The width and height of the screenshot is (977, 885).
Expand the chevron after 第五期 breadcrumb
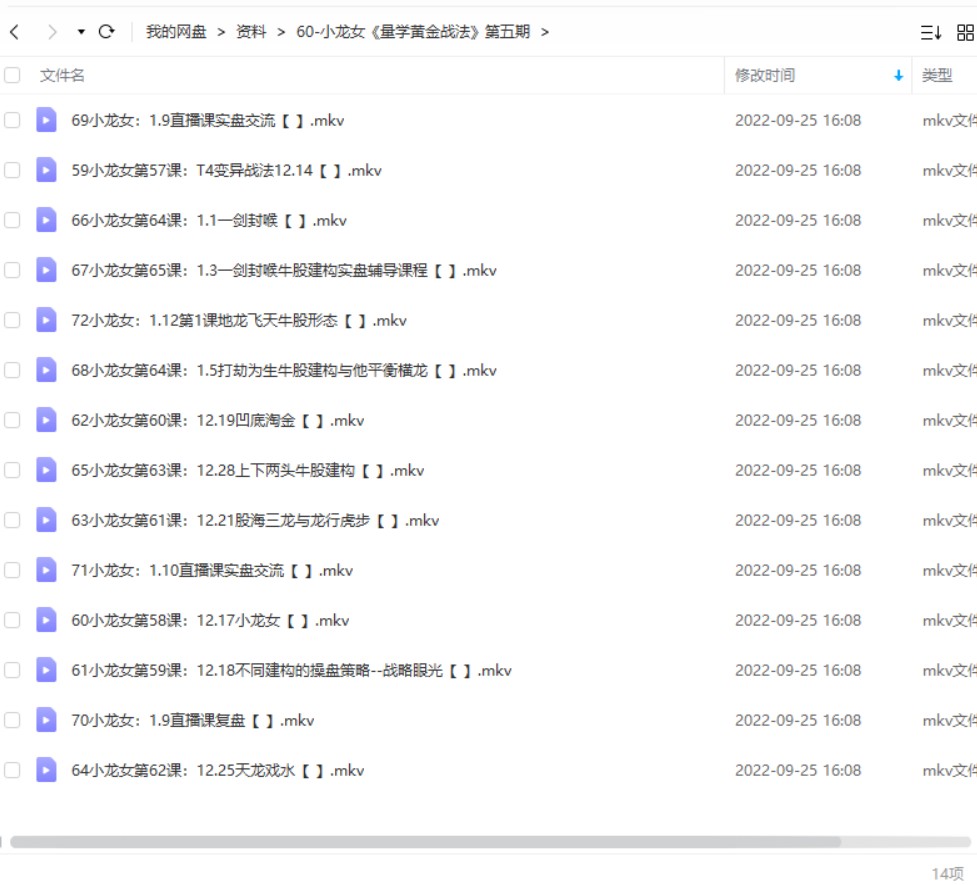(545, 32)
